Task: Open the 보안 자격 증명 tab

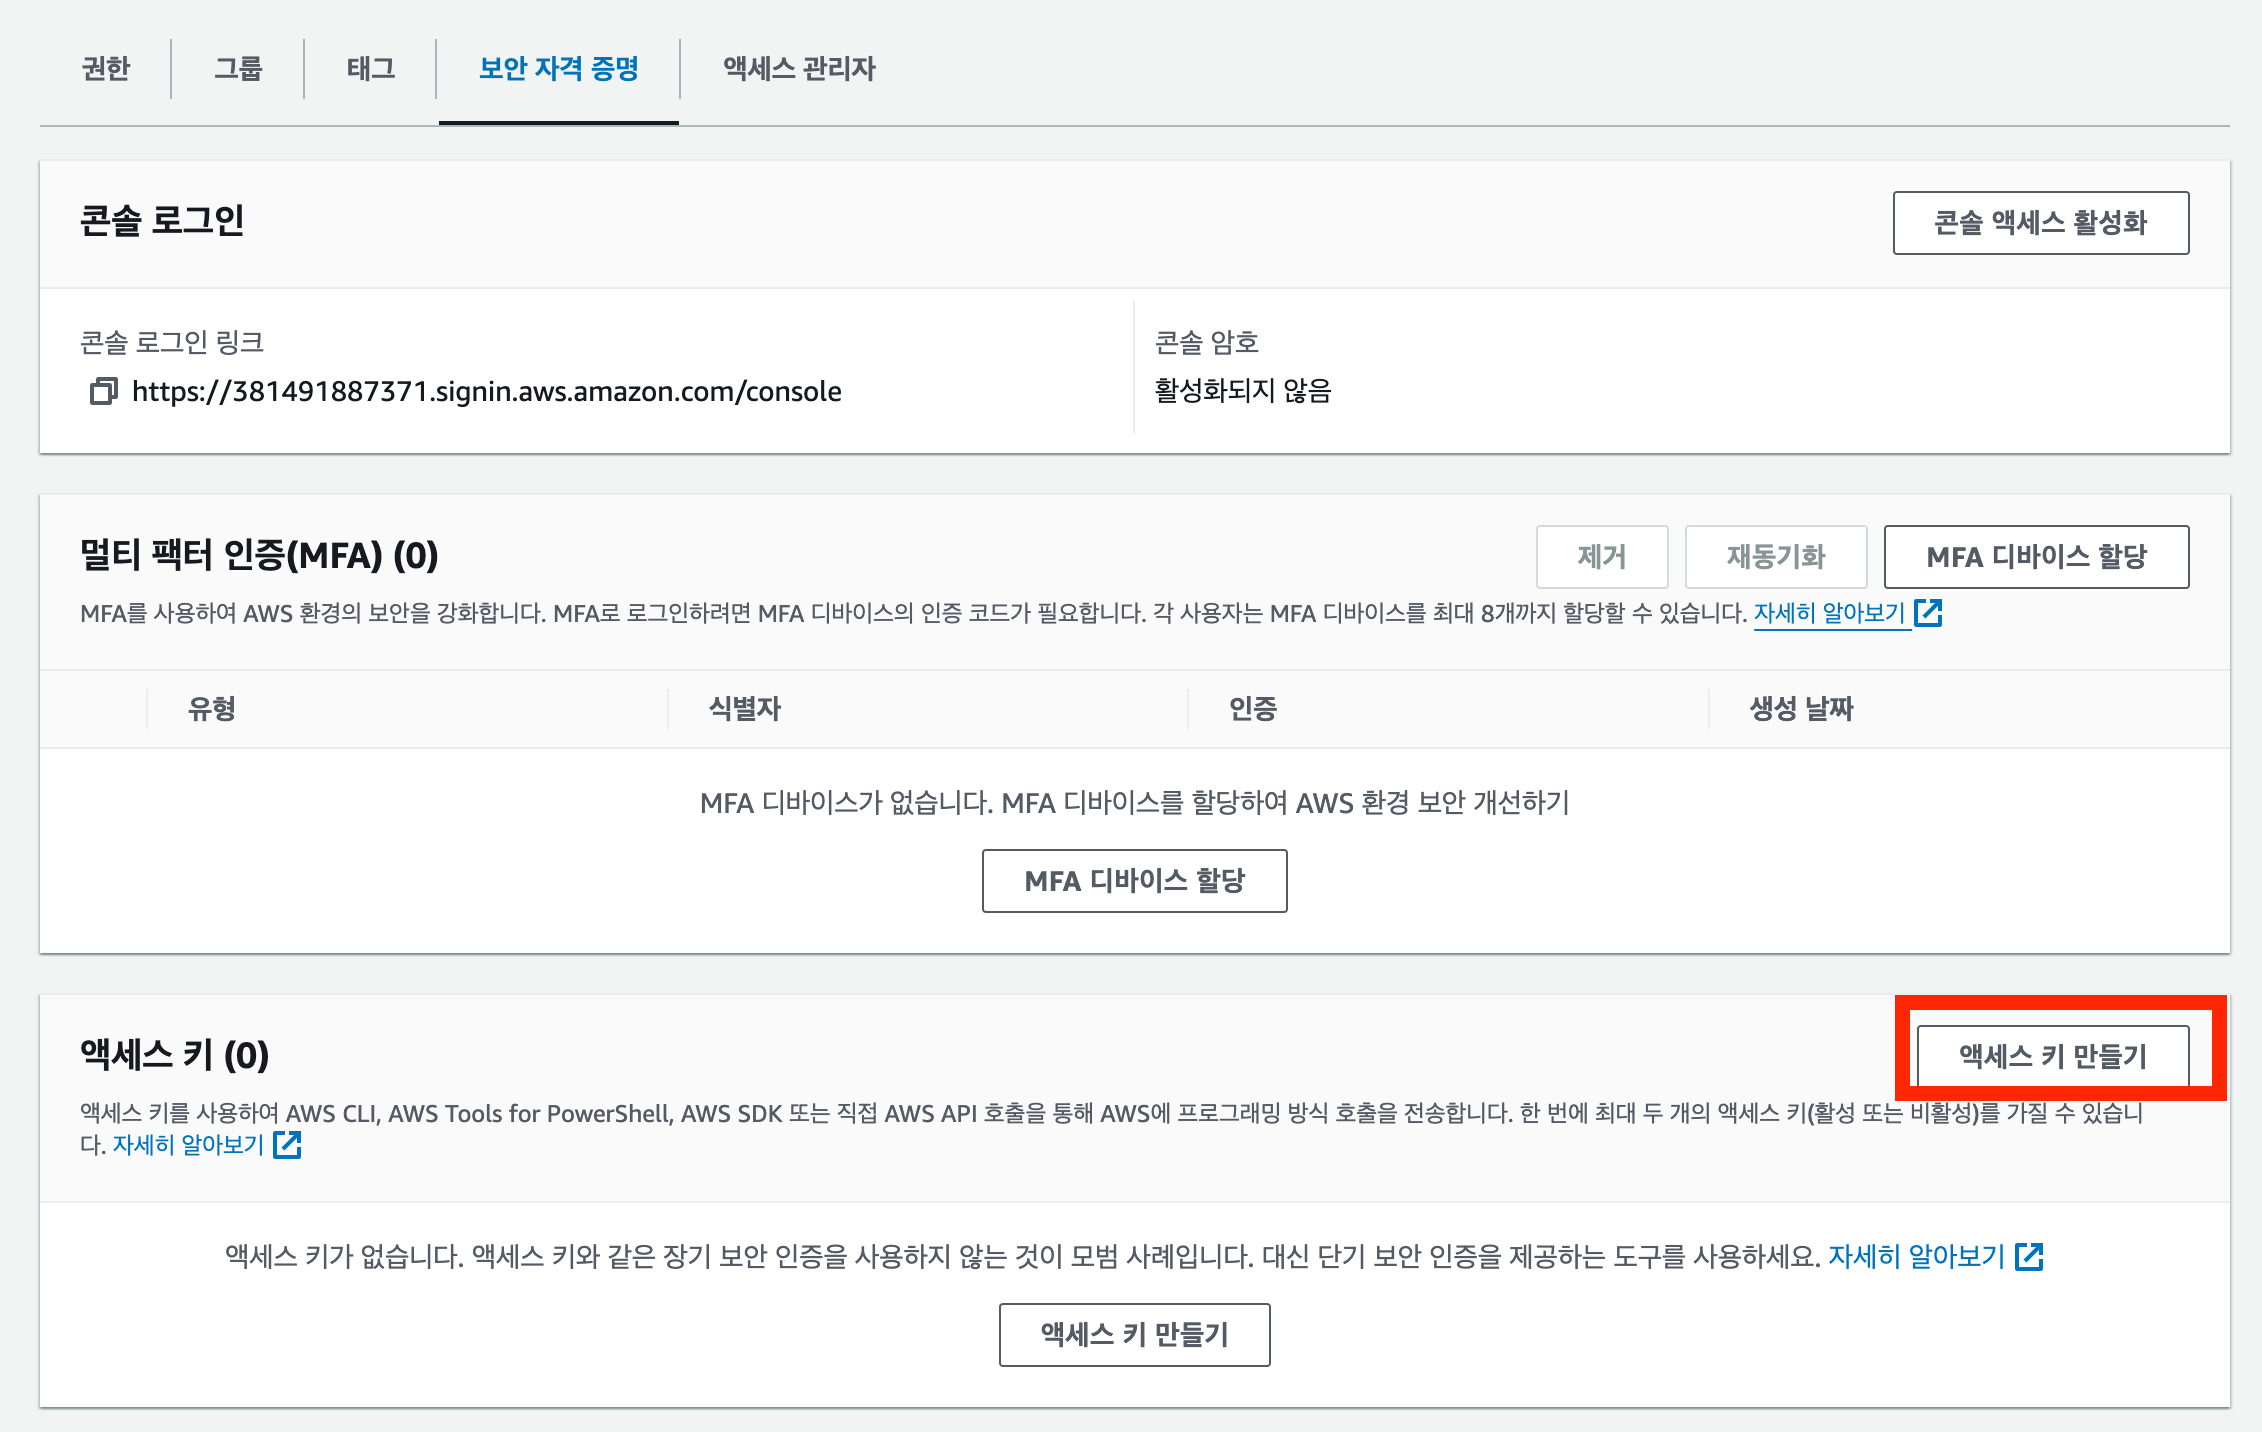Action: (558, 68)
